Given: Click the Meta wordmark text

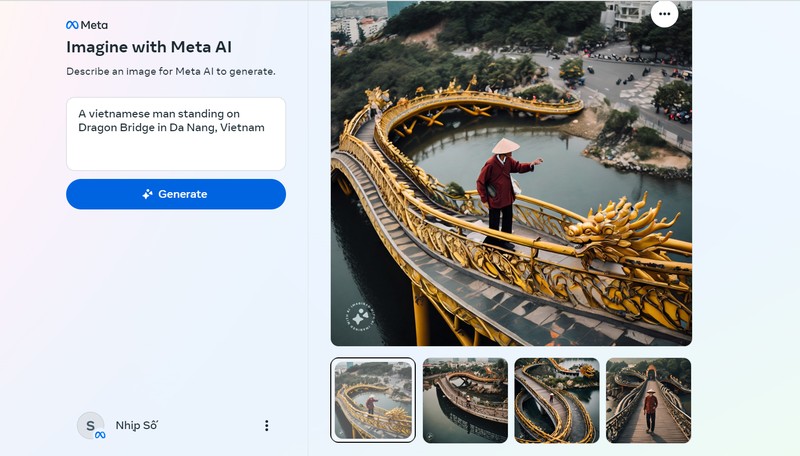Looking at the screenshot, I should 94,25.
